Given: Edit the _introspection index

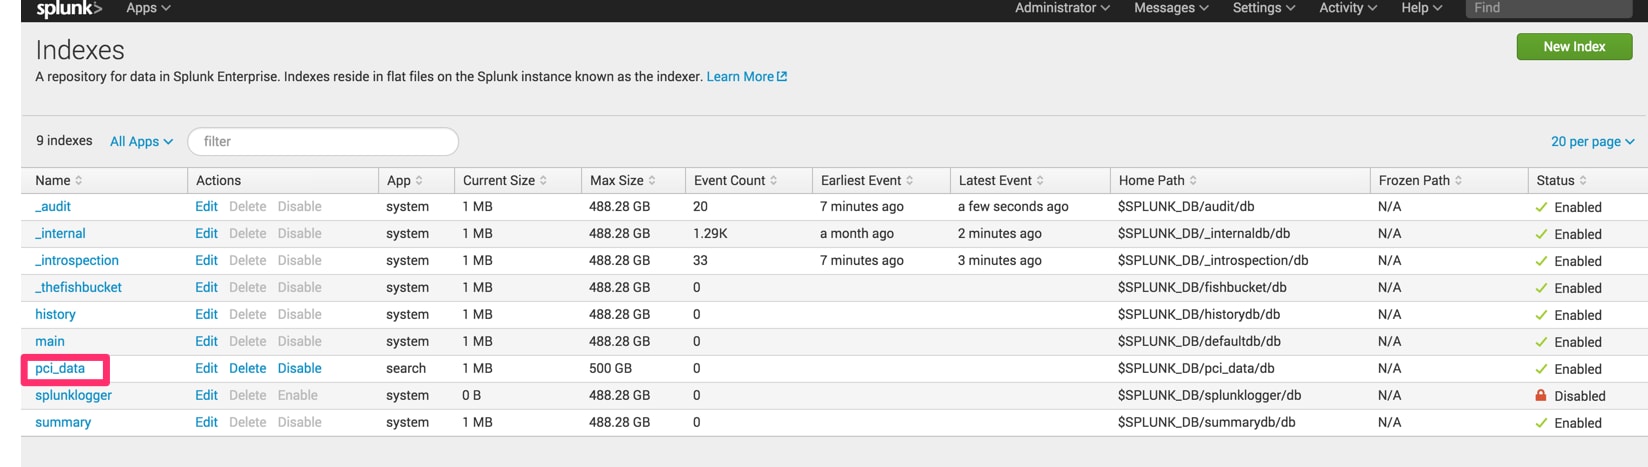Looking at the screenshot, I should pos(206,261).
